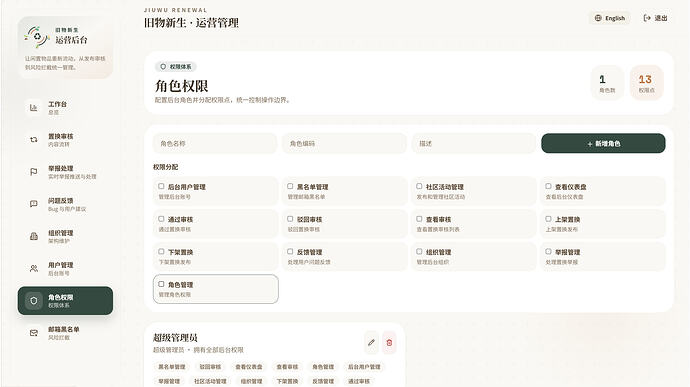
Task: Click the 查看审核 tag under 超级管理员
Action: point(287,367)
